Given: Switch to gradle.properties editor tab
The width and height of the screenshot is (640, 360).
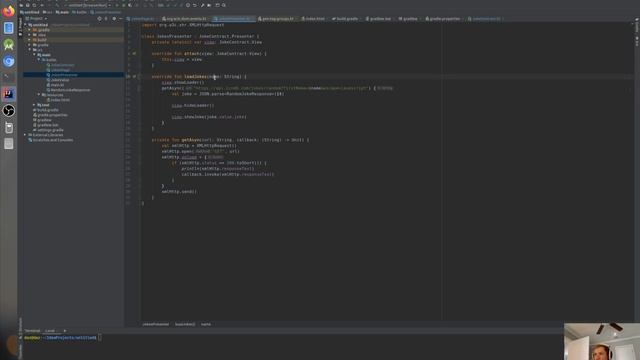Looking at the screenshot, I should coord(444,19).
